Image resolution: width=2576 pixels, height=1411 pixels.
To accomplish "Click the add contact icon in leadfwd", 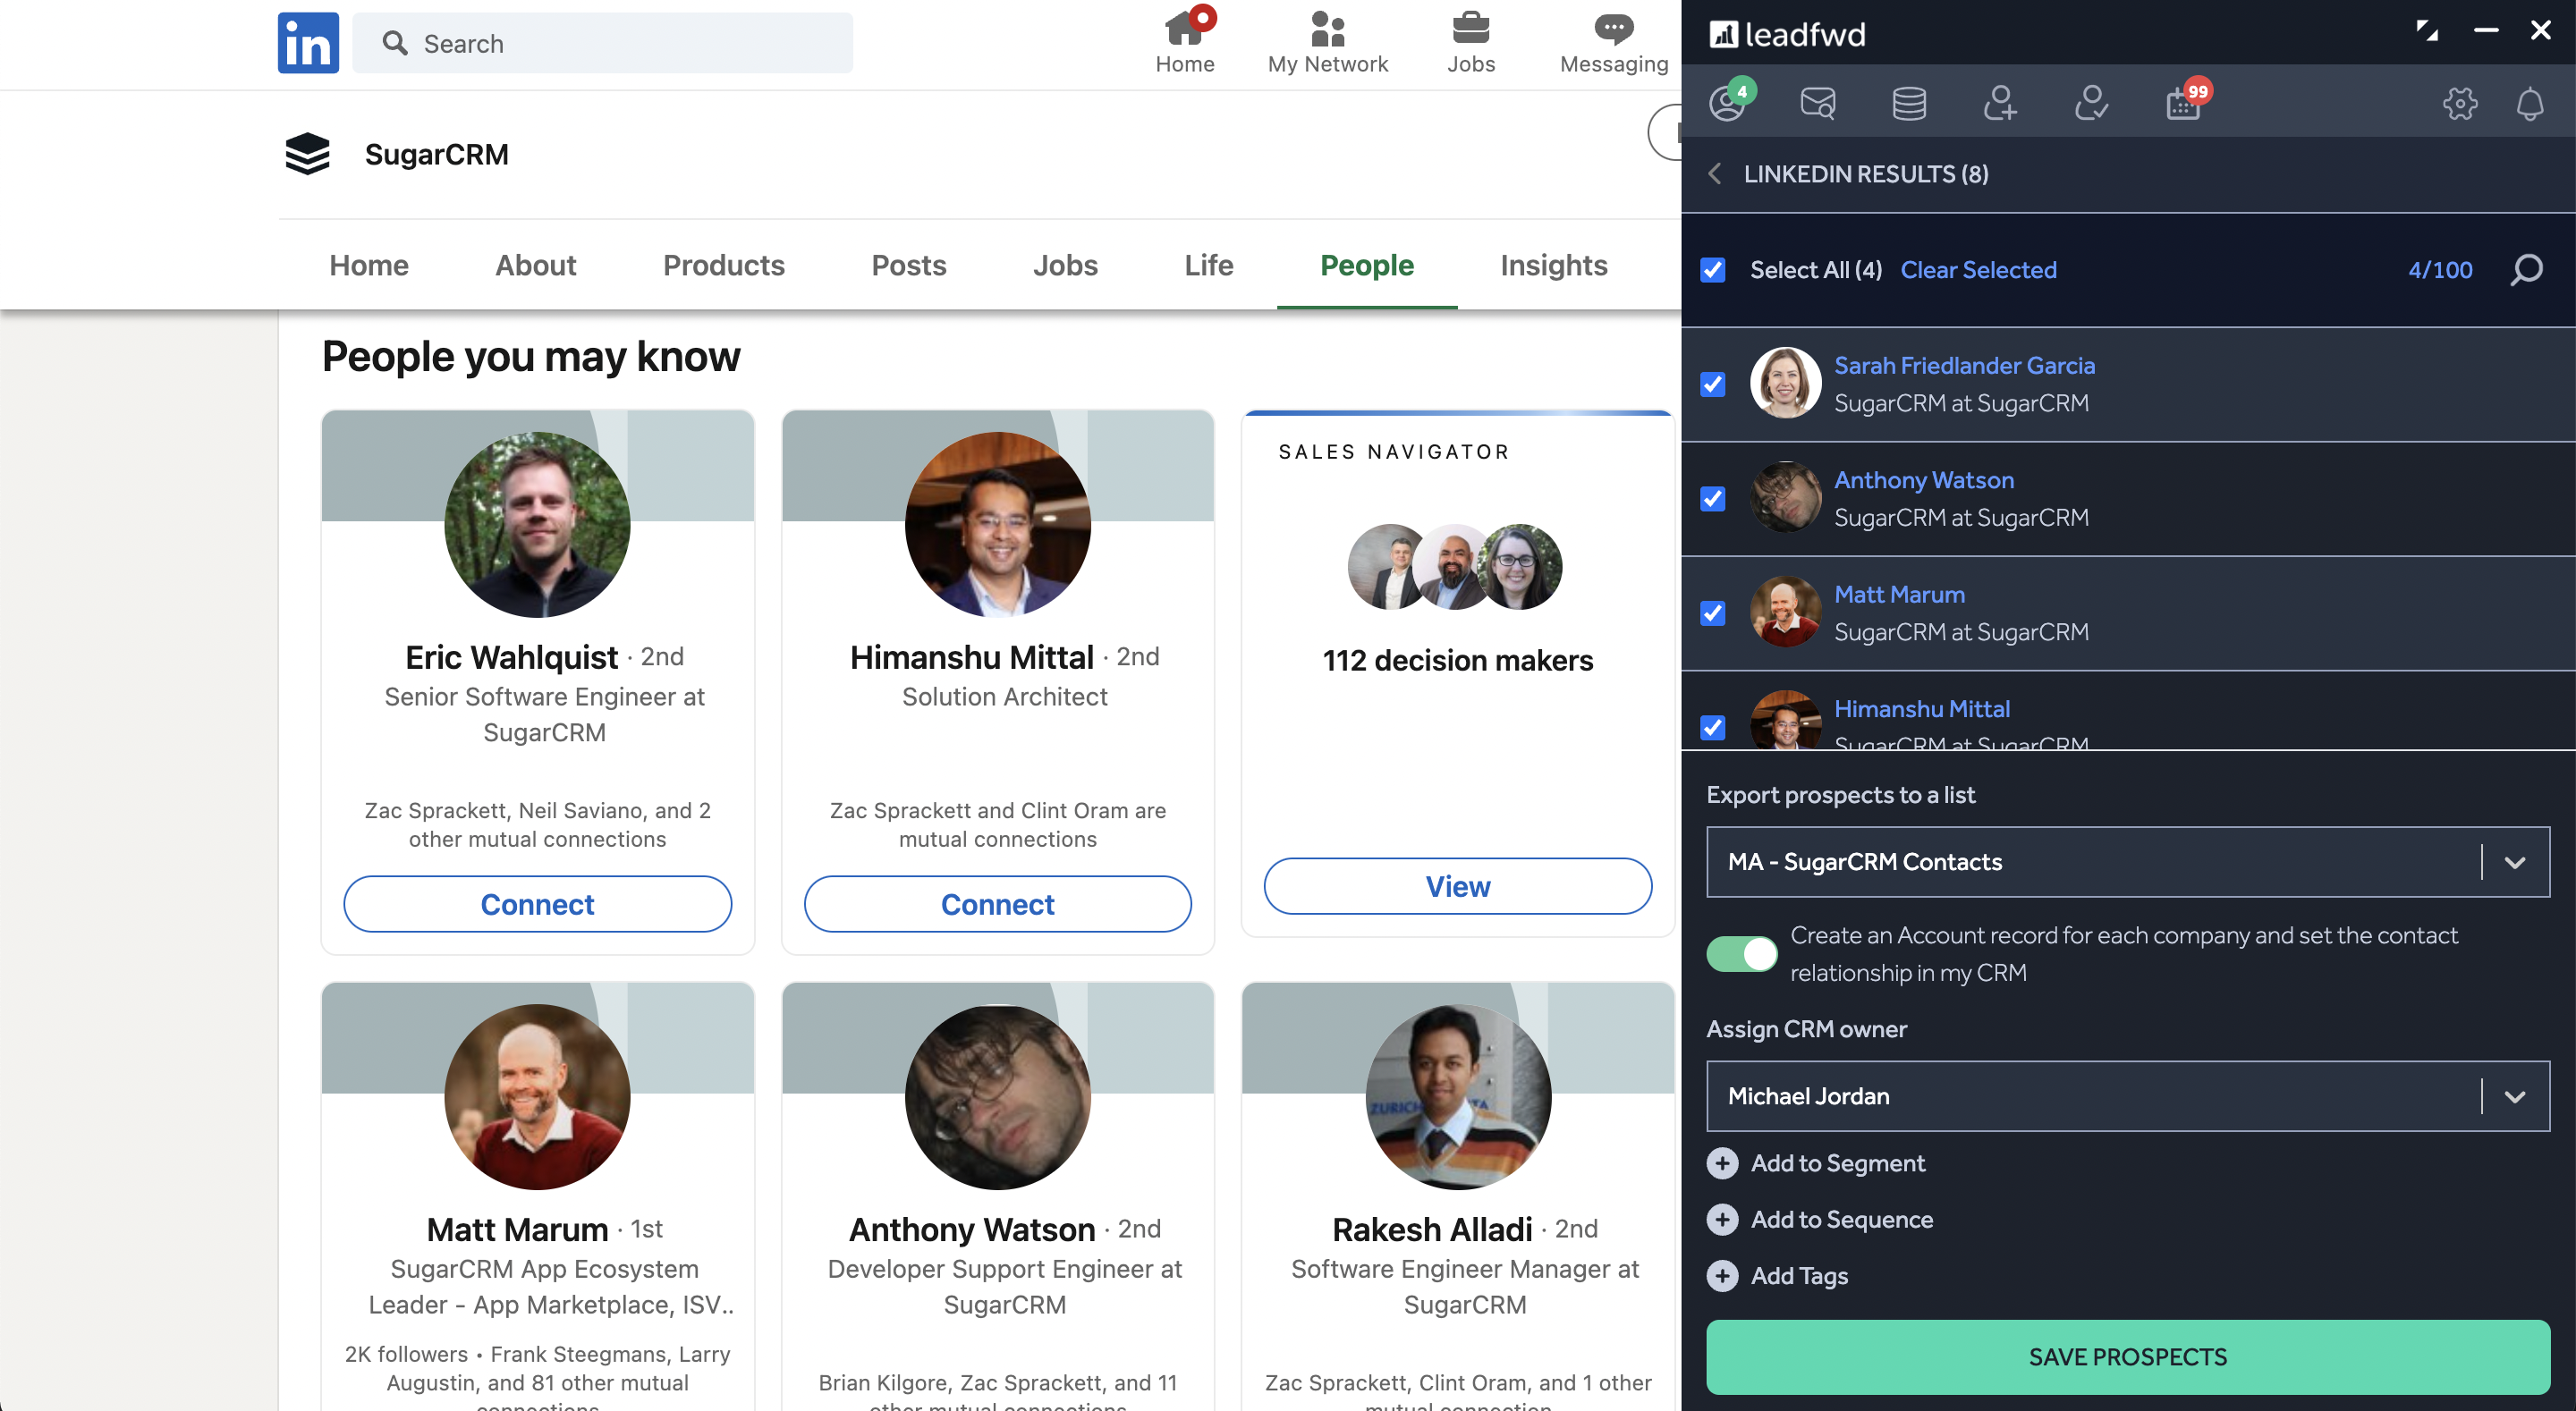I will (x=1999, y=103).
